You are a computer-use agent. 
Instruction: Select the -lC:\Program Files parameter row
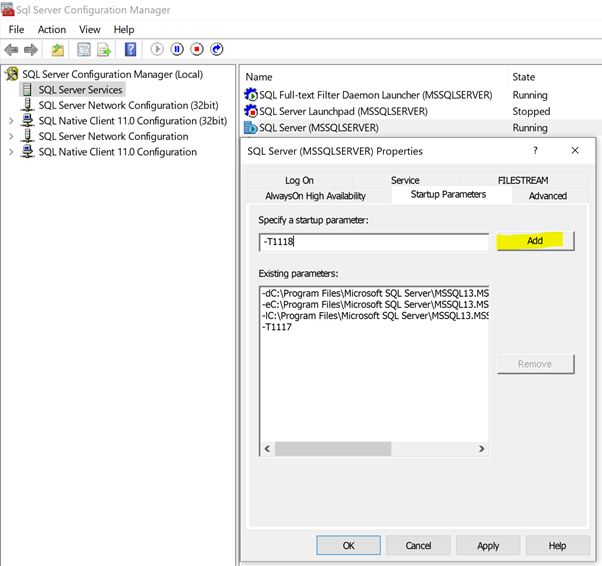375,315
